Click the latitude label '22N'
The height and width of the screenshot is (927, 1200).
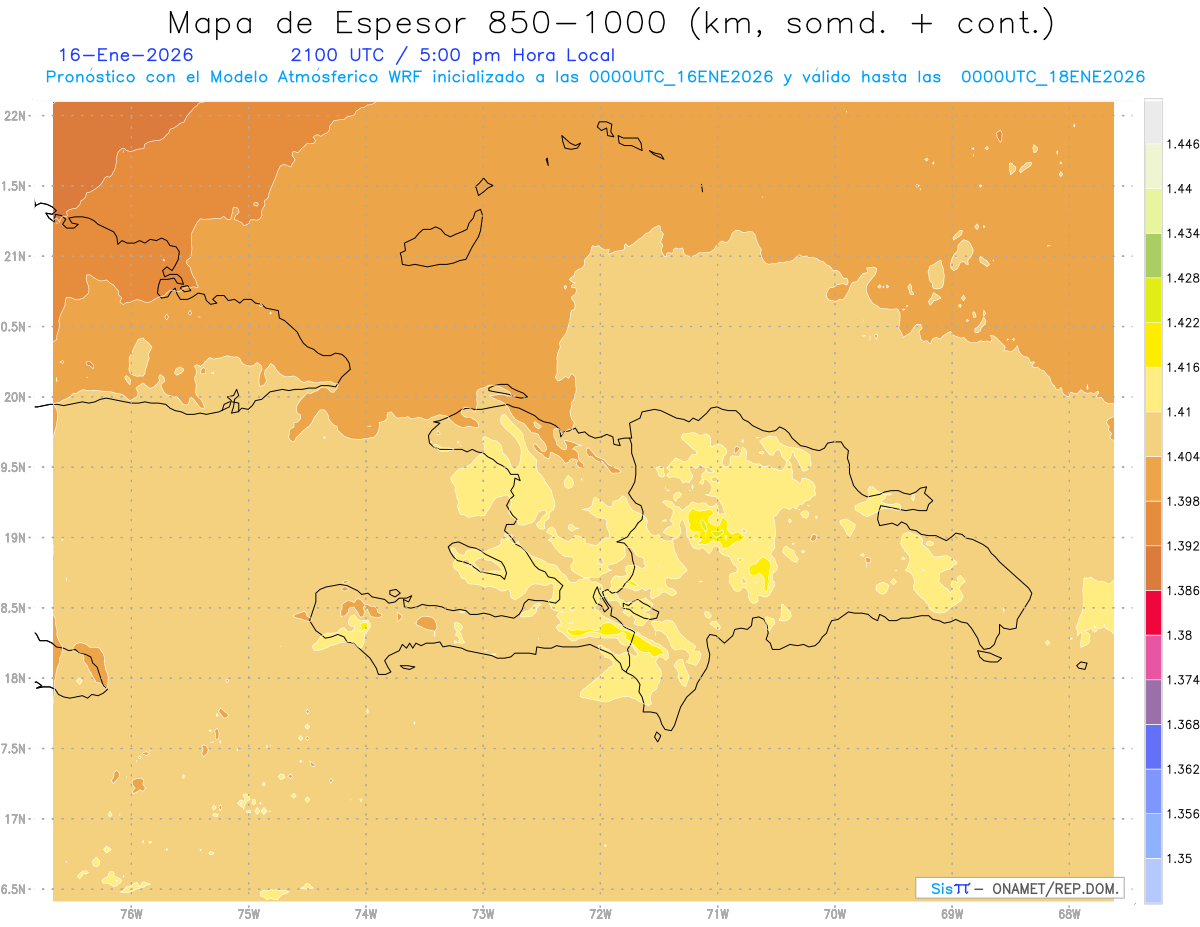16,116
